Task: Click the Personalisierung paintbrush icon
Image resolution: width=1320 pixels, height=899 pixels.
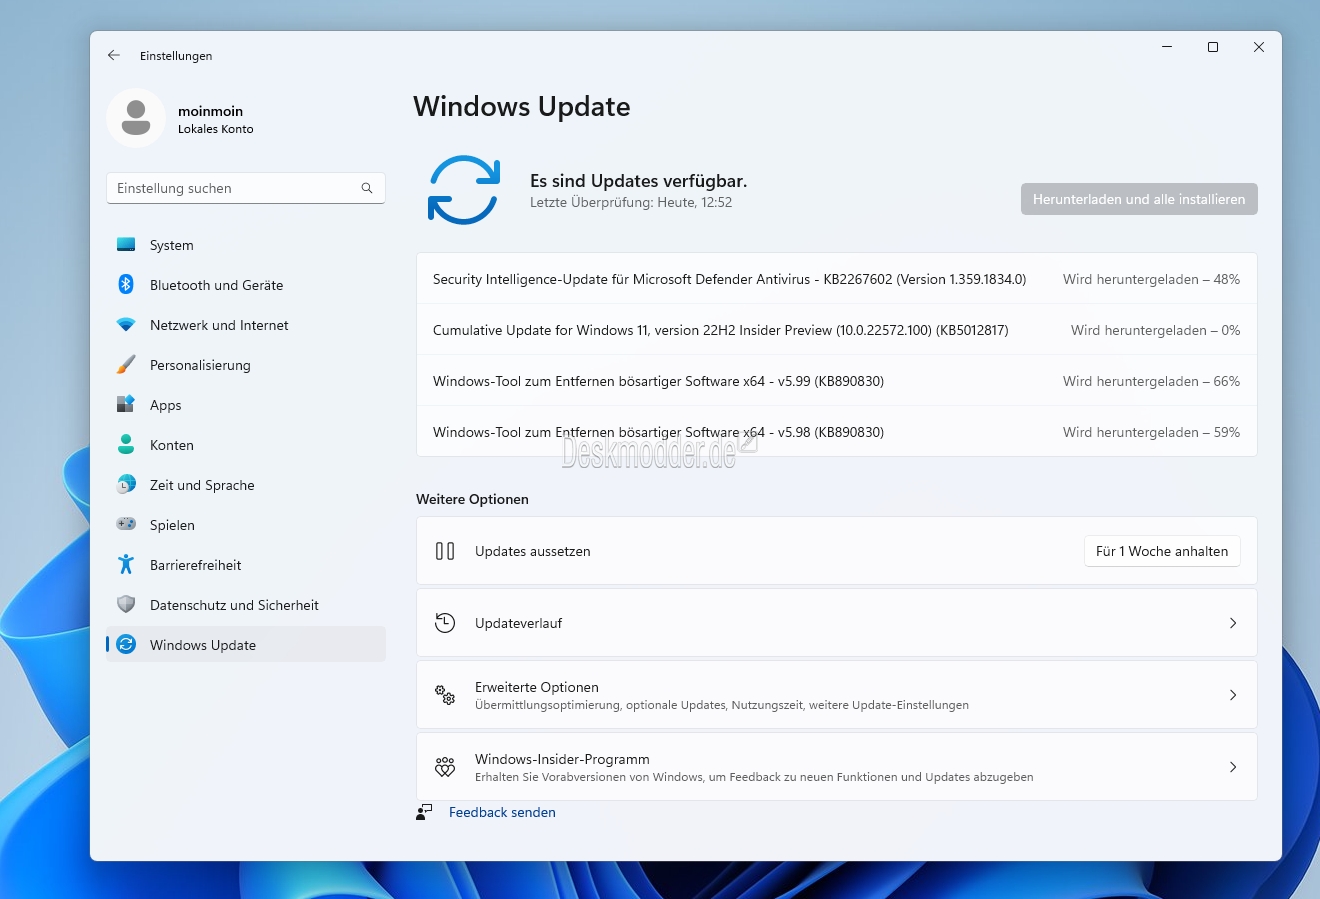Action: 126,365
